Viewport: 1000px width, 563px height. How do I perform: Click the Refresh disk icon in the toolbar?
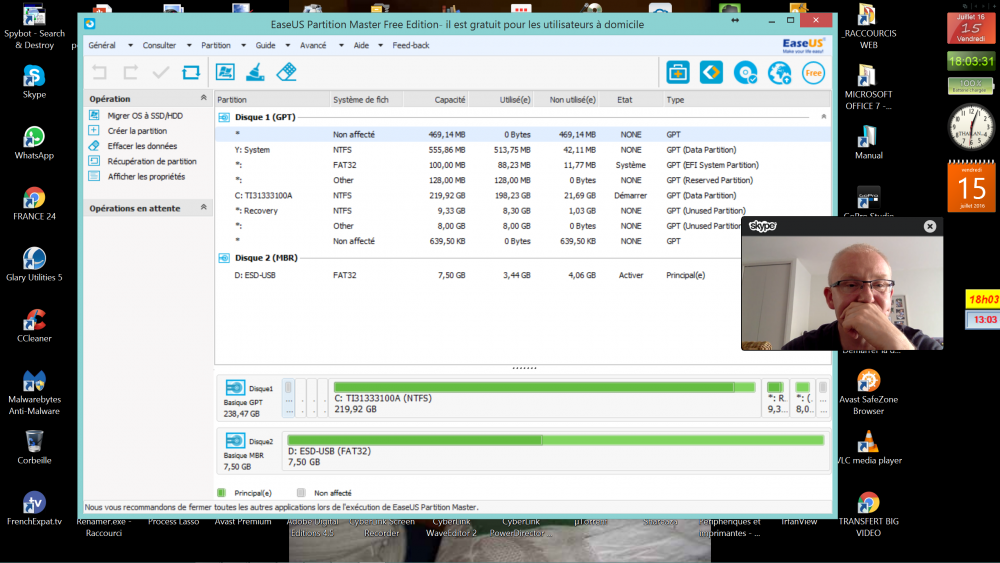tap(191, 72)
